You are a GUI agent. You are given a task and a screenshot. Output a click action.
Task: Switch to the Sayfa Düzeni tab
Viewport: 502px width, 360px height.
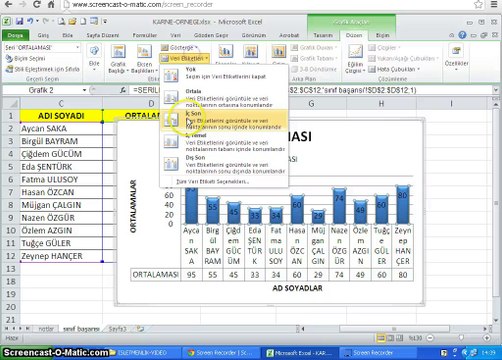[103, 35]
